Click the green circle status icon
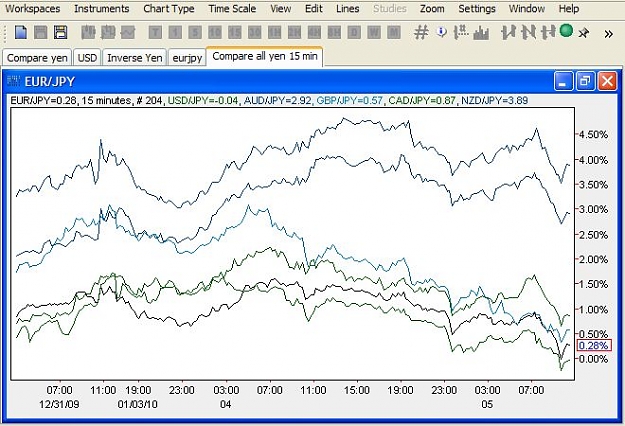625x426 pixels. click(x=566, y=30)
